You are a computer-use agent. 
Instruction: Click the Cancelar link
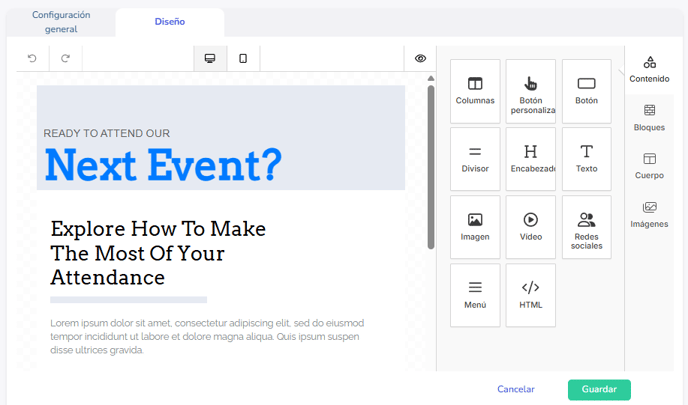[x=516, y=389]
